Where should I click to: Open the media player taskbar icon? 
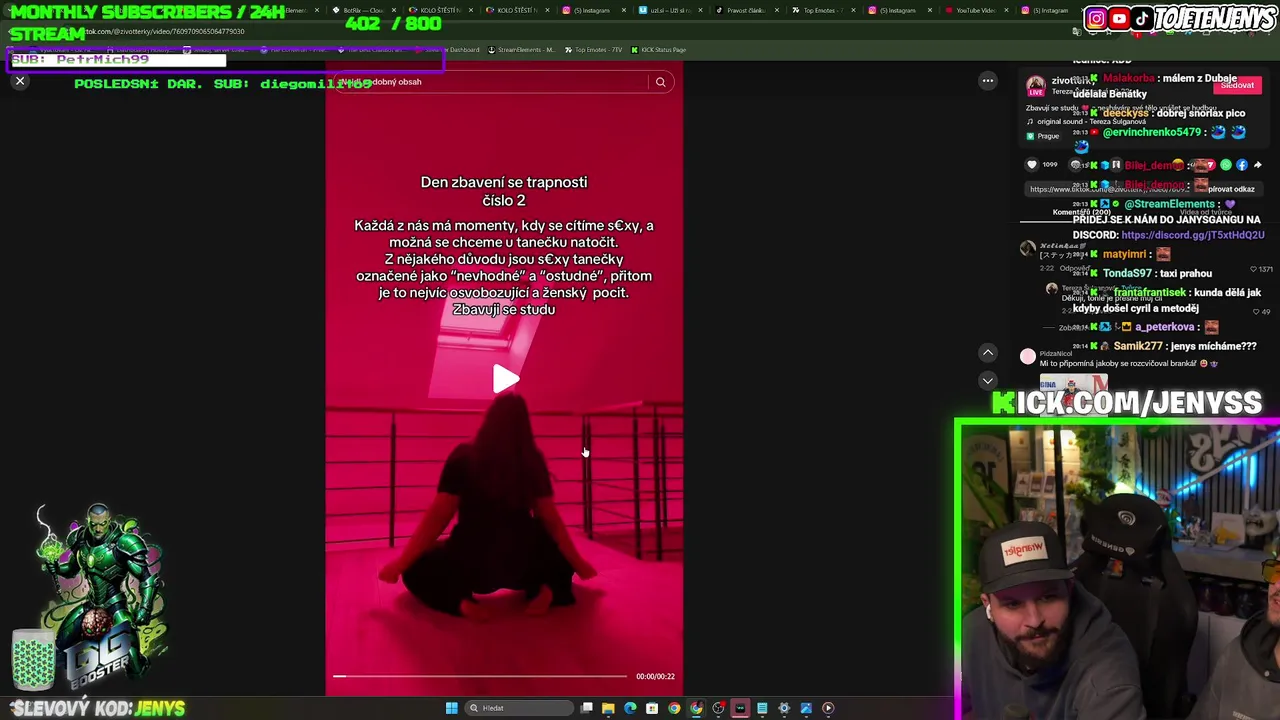(x=828, y=708)
